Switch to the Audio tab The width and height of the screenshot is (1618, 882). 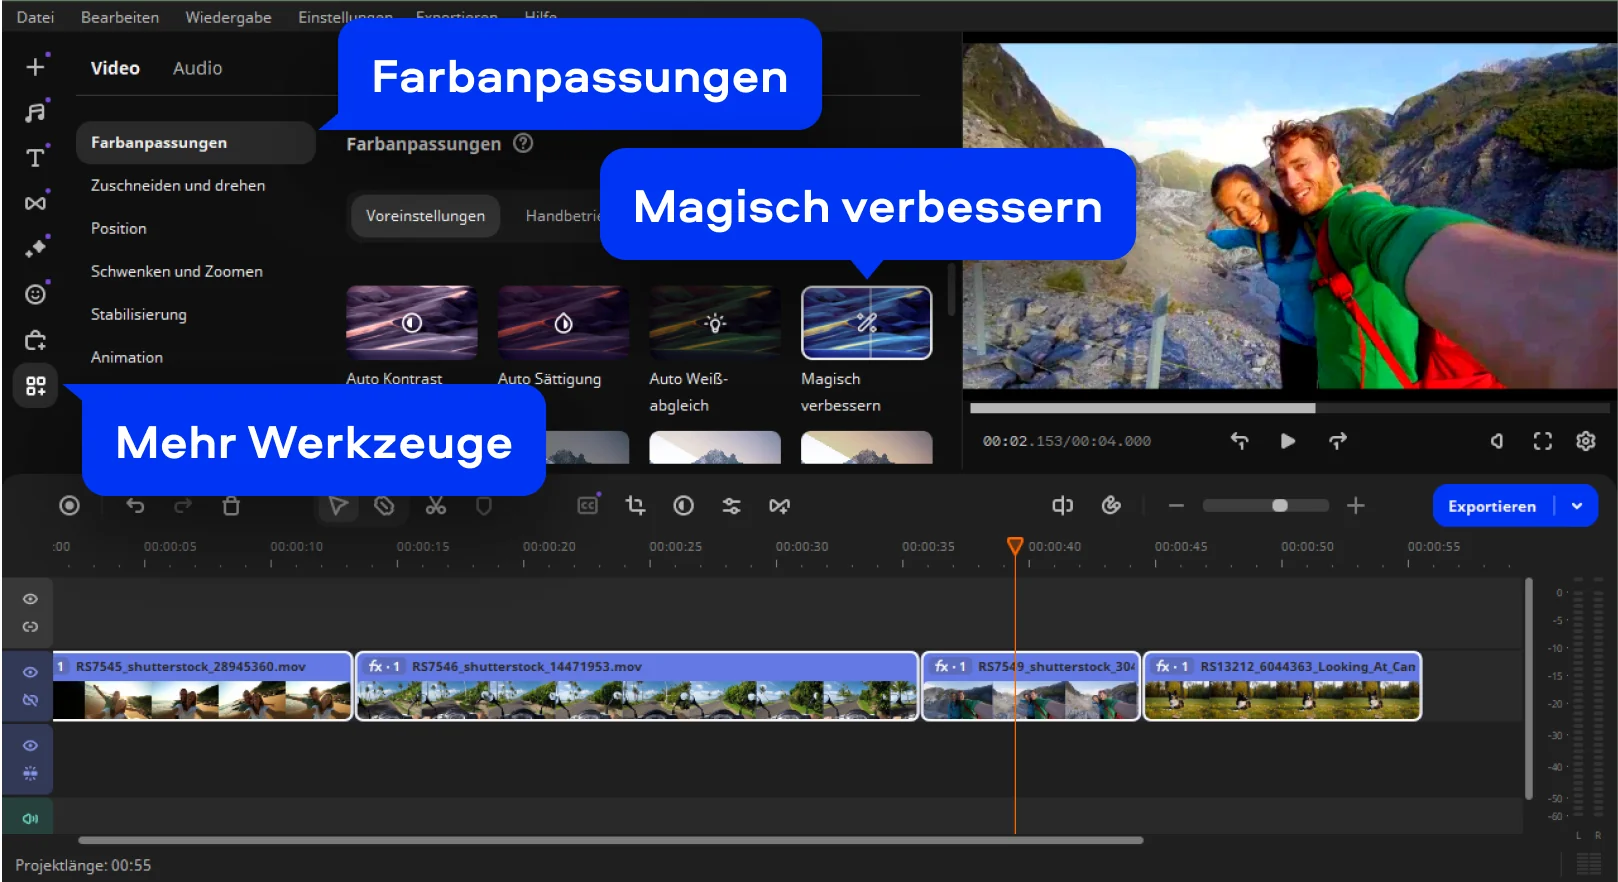pos(197,68)
